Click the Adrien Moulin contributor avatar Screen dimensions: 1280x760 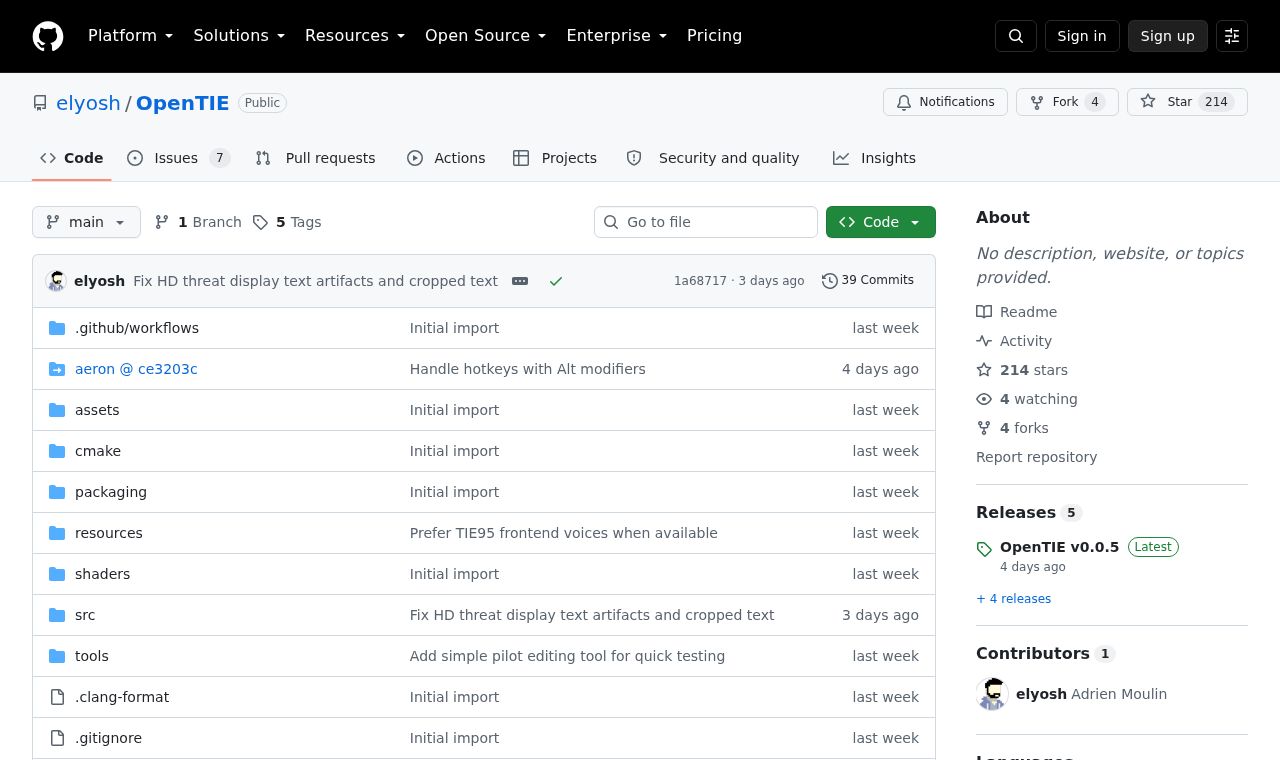click(992, 694)
